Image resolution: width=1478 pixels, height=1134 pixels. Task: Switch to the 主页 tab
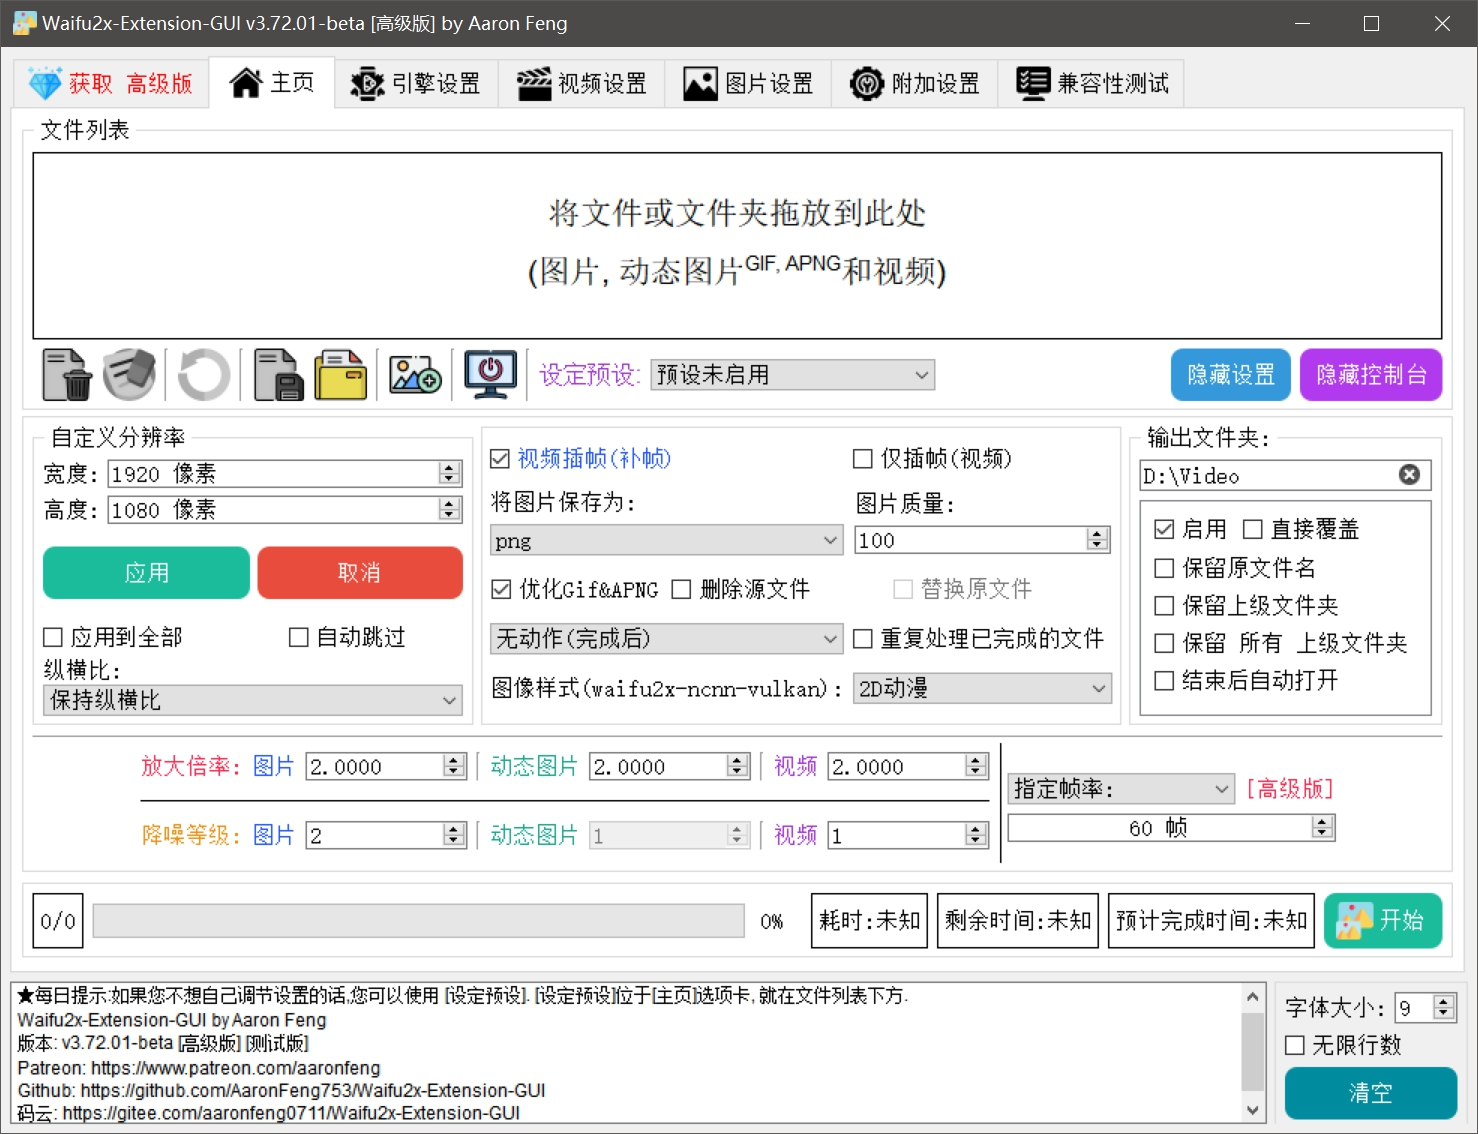[272, 82]
